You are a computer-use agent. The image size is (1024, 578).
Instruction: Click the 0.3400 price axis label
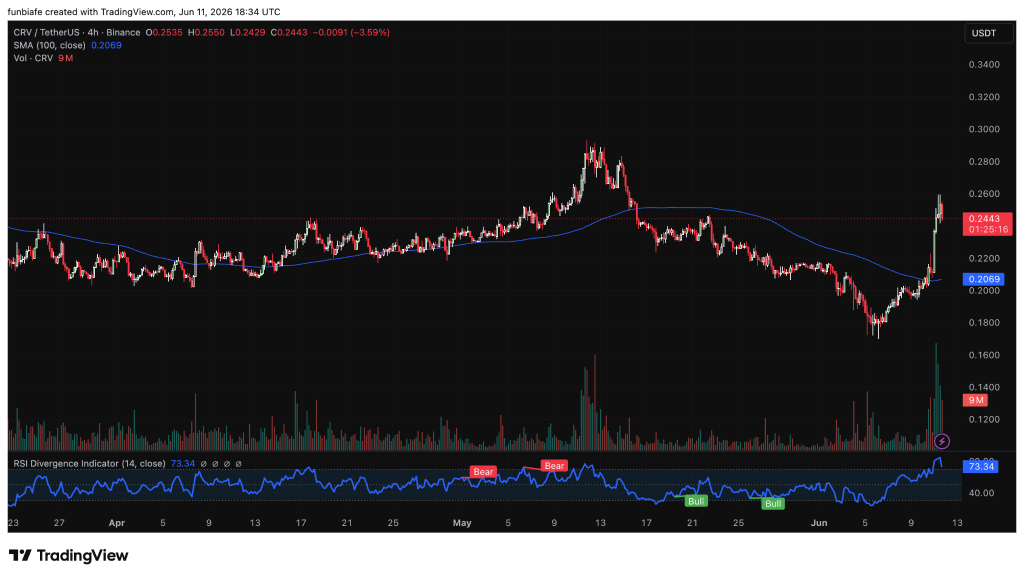pos(984,65)
